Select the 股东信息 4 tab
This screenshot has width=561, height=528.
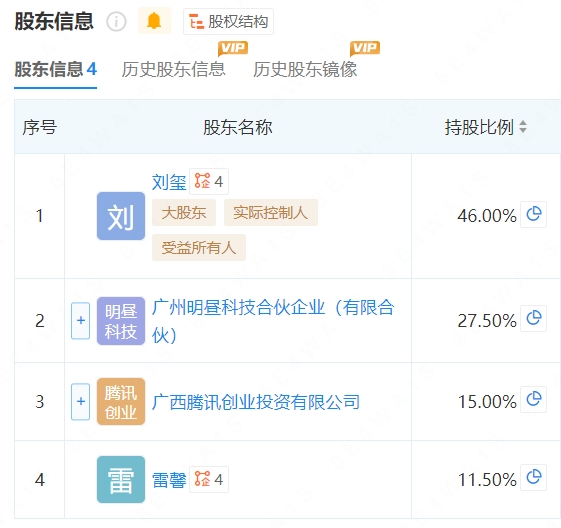coord(55,69)
